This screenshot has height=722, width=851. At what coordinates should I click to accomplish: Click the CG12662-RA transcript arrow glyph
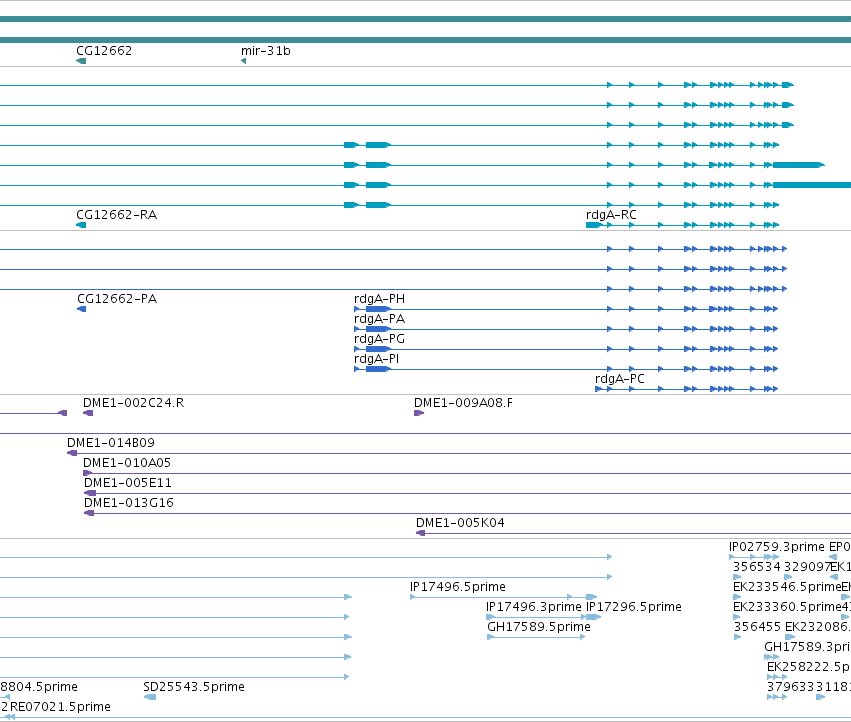pos(81,225)
